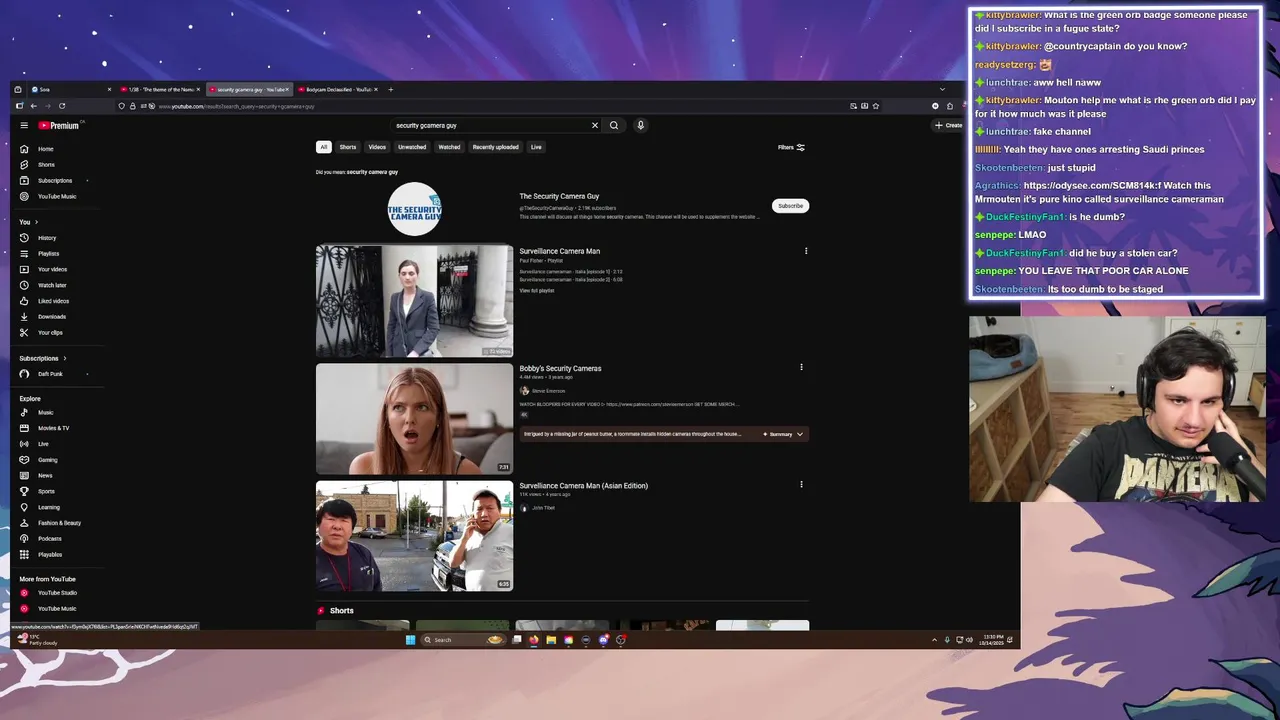
Task: Go to YouTube Premium logo home
Action: click(x=59, y=125)
